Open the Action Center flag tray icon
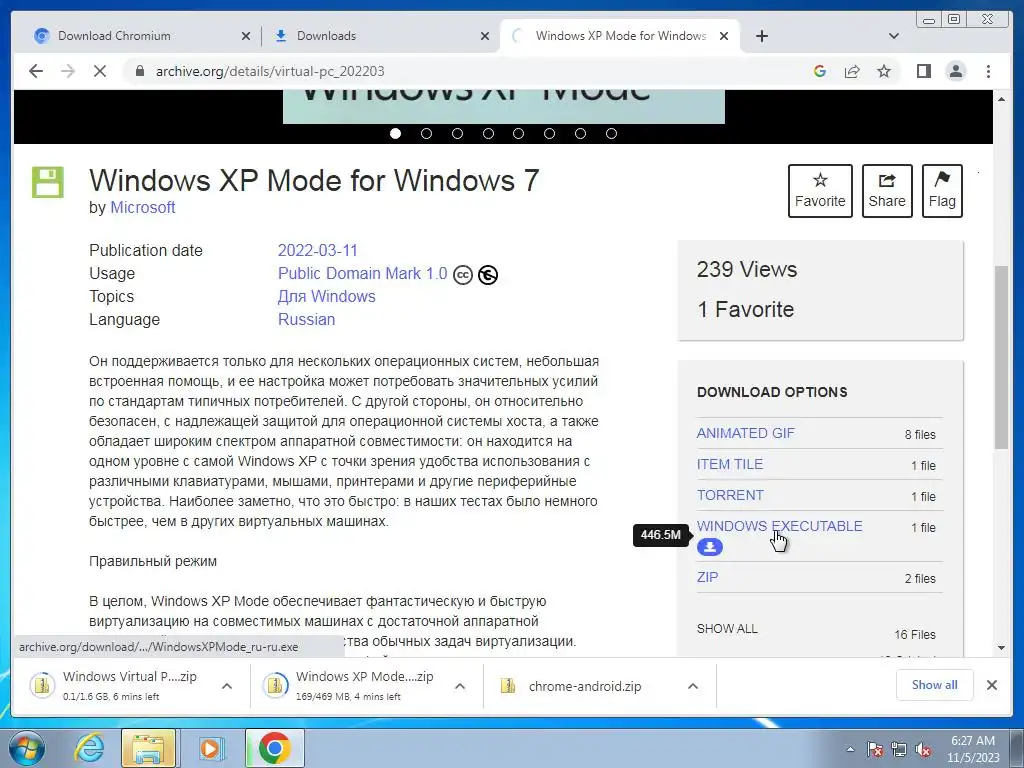Viewport: 1024px width, 768px height. tap(875, 749)
